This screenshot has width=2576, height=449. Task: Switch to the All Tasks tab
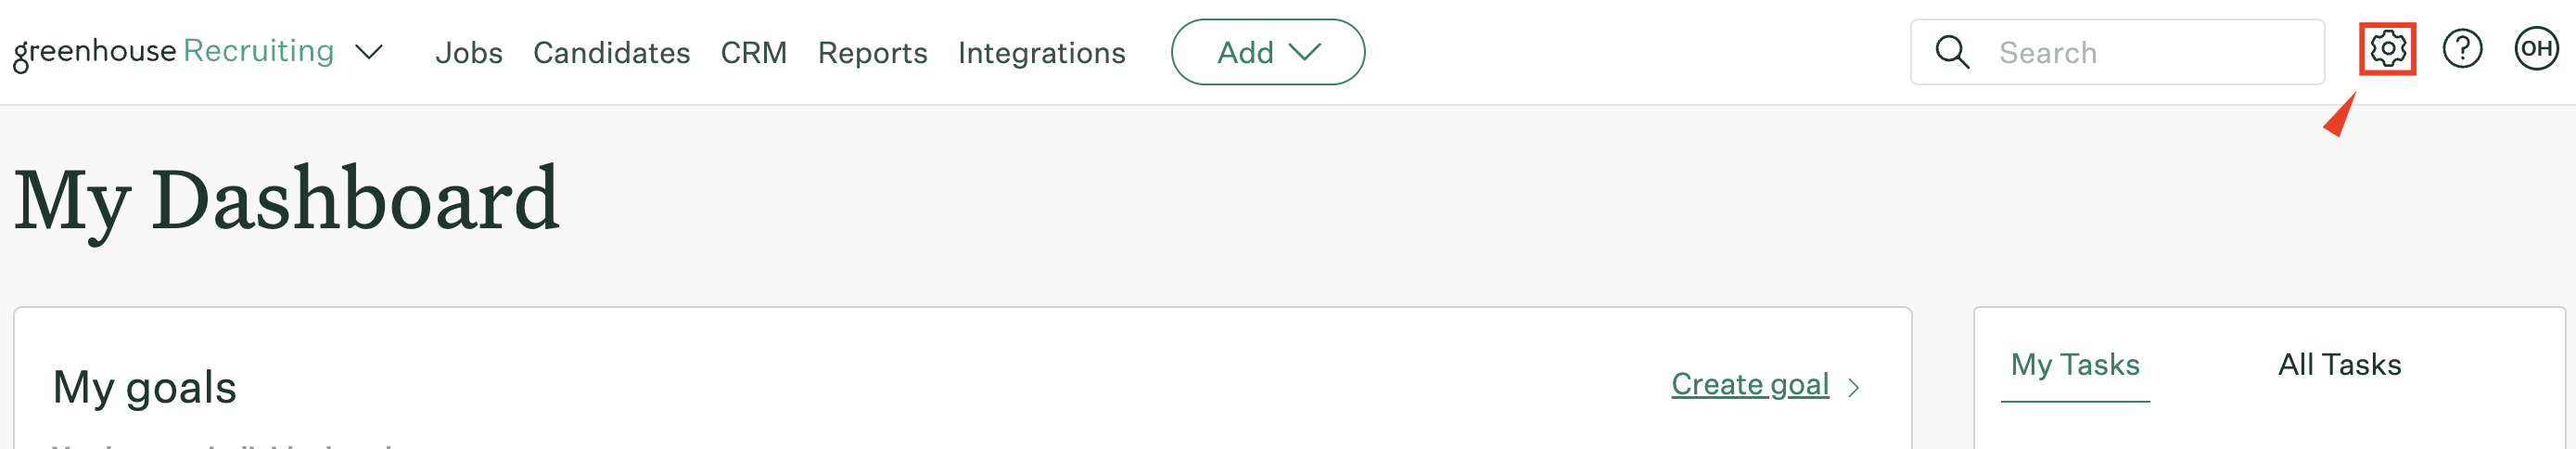coord(2339,365)
